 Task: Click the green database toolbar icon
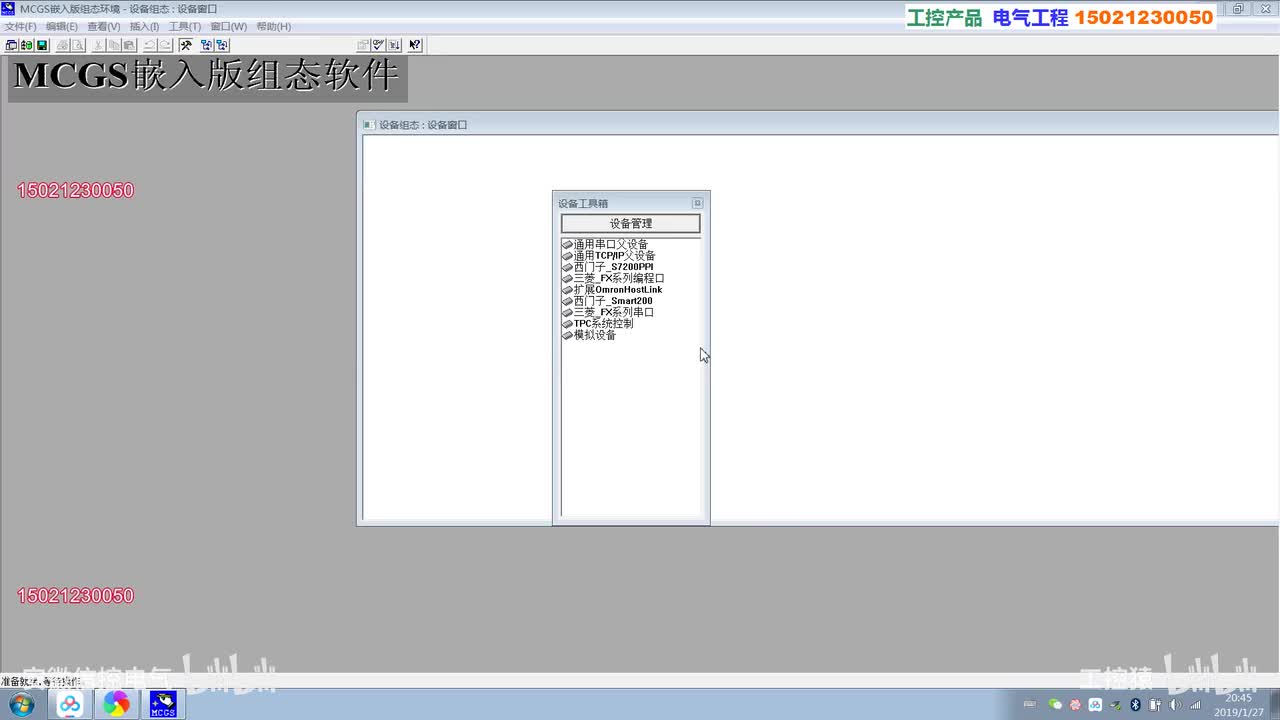coord(27,45)
